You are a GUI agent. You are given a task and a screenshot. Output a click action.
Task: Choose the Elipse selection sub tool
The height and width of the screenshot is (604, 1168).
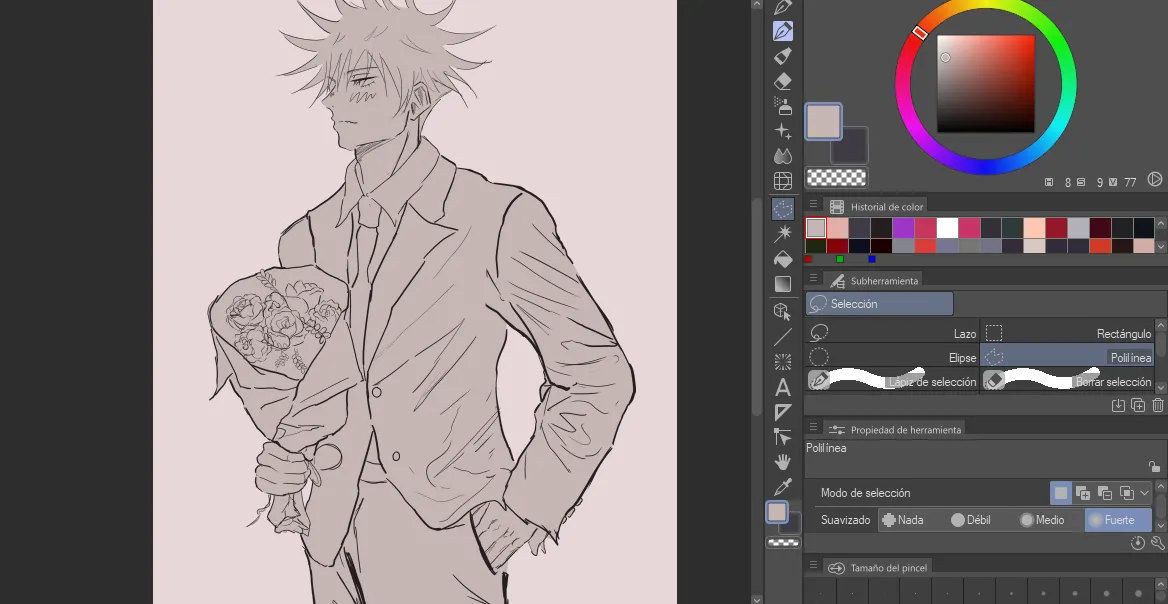(x=892, y=357)
